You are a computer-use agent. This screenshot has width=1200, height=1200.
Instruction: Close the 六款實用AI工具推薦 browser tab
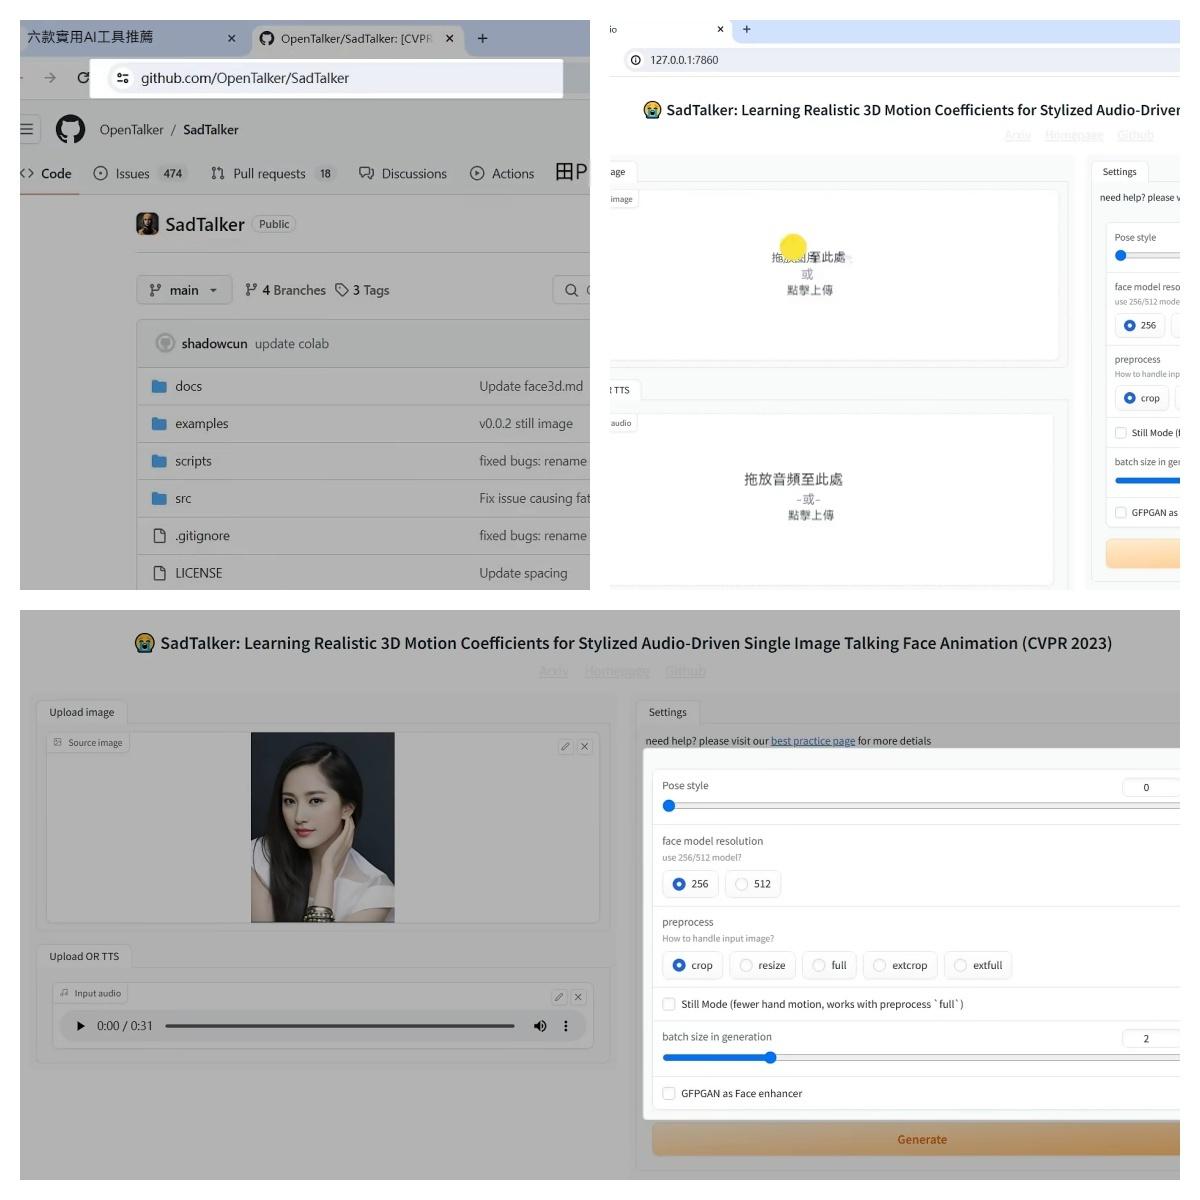(x=232, y=38)
